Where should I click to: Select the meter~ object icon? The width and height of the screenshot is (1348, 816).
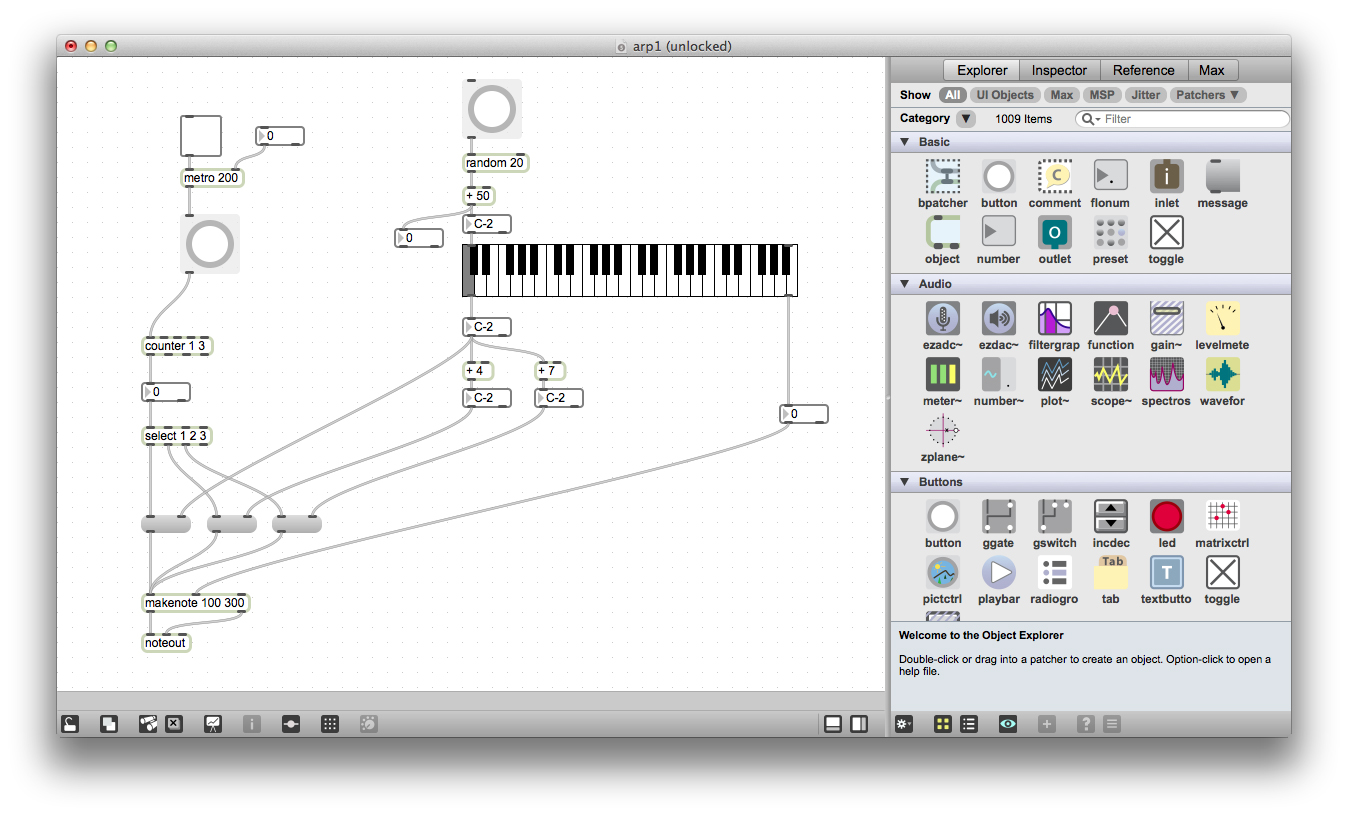click(x=942, y=375)
